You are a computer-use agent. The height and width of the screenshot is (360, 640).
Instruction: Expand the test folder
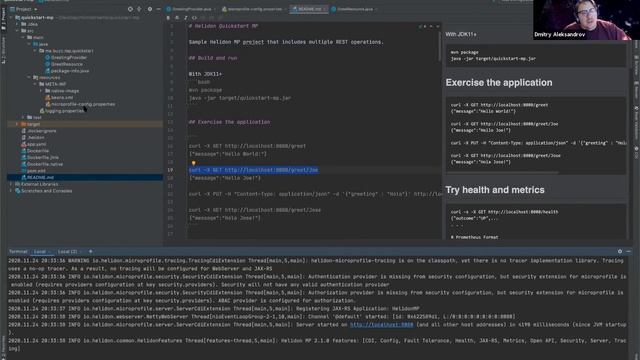(23, 118)
